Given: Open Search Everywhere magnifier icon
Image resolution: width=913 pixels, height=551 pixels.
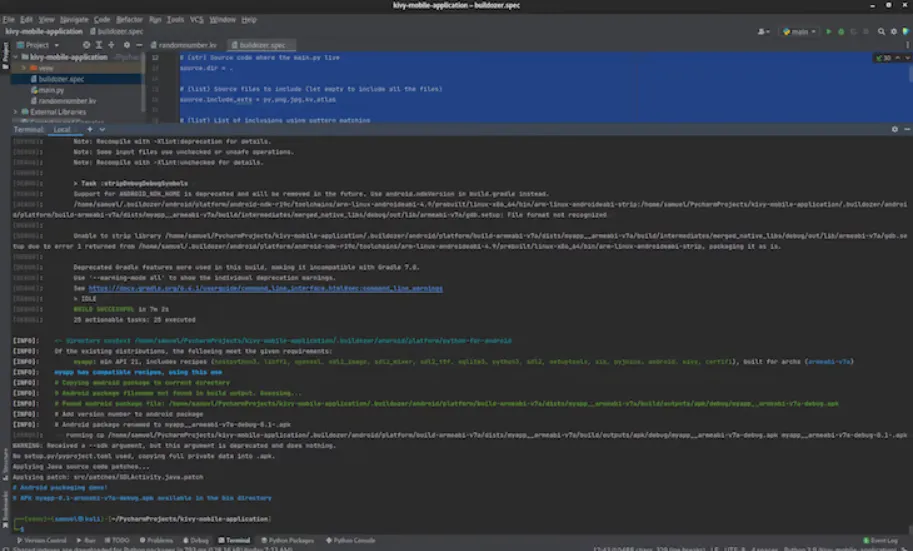Looking at the screenshot, I should [882, 31].
